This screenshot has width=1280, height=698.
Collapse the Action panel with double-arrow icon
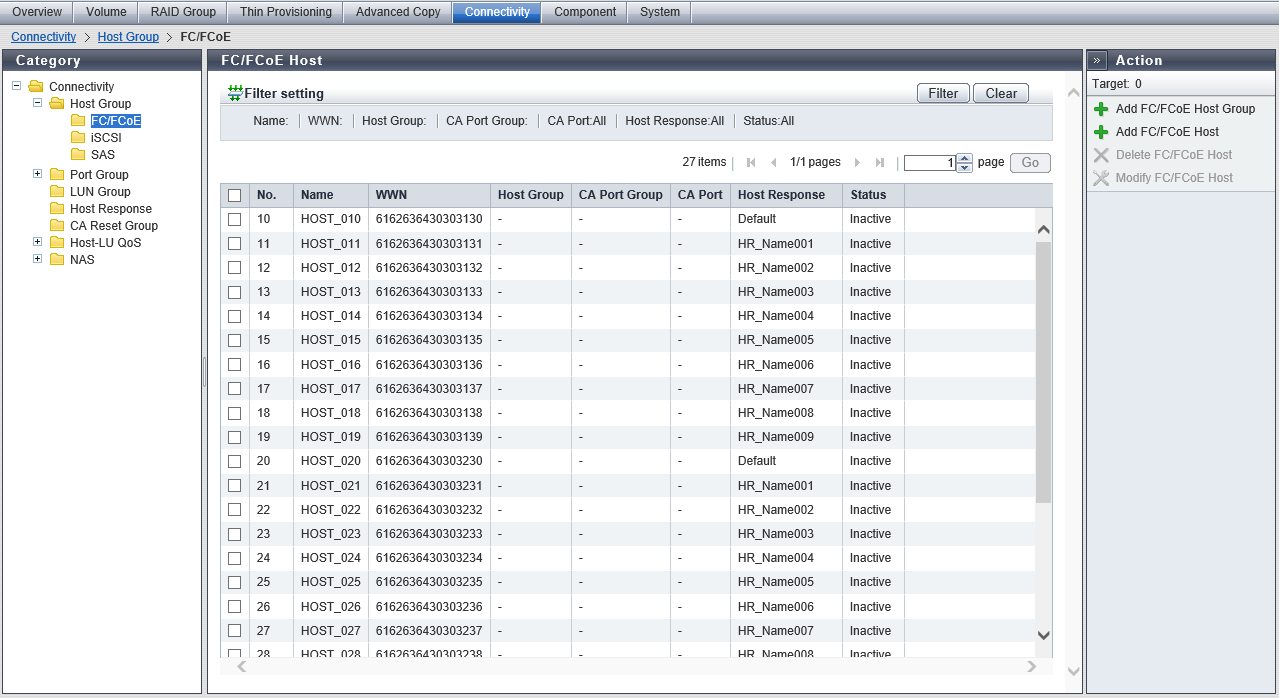tap(1097, 60)
